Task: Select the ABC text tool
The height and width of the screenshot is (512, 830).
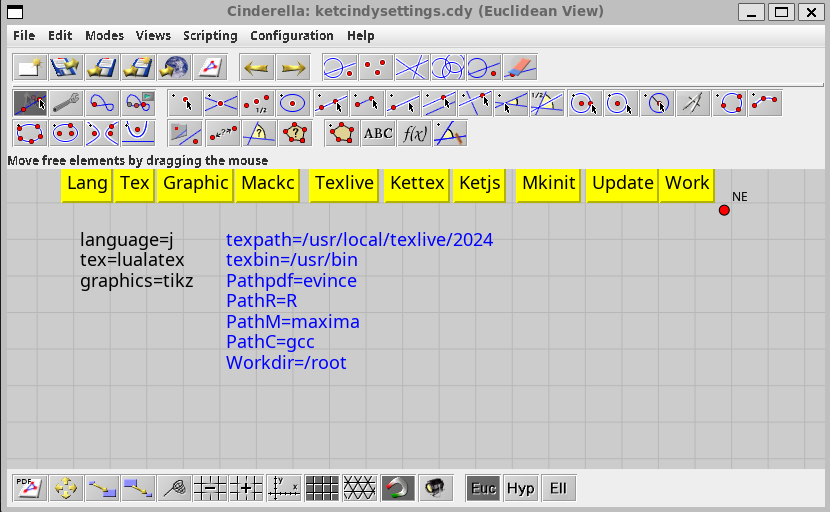Action: click(377, 133)
